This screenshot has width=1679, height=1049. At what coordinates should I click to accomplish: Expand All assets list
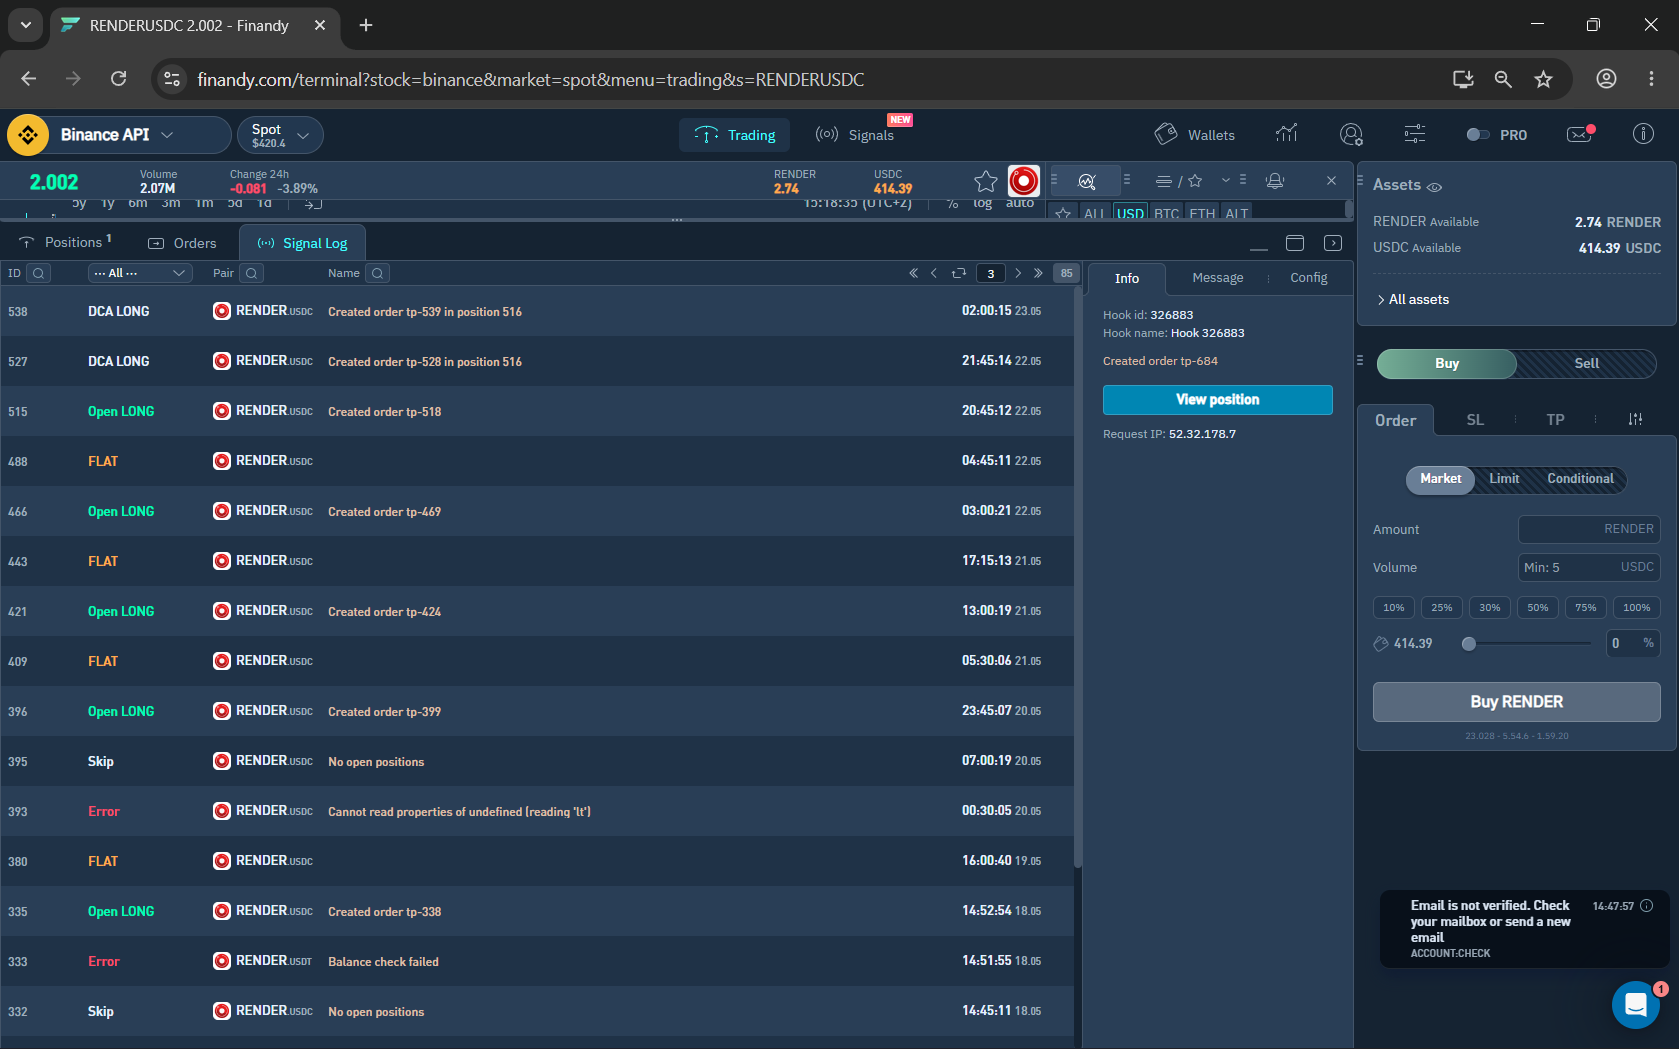point(1413,300)
